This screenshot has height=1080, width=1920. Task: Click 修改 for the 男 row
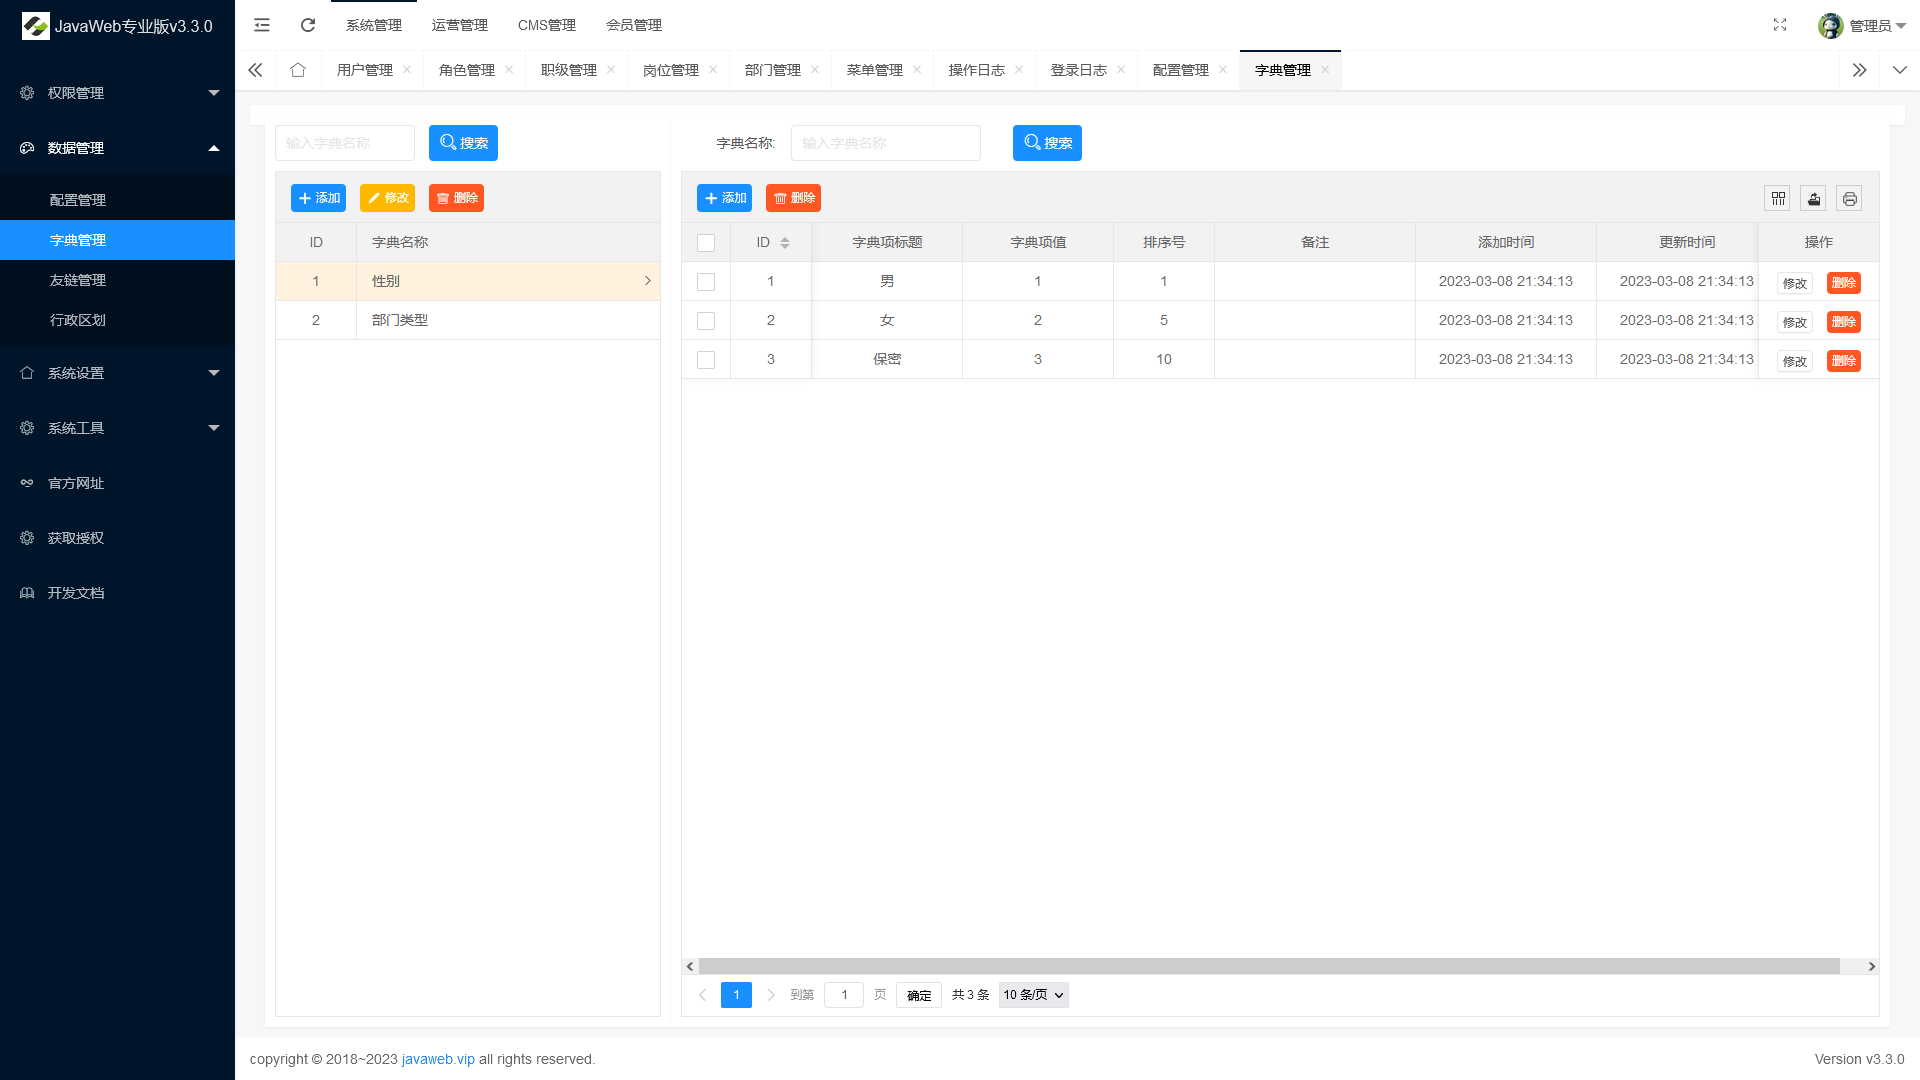point(1795,283)
